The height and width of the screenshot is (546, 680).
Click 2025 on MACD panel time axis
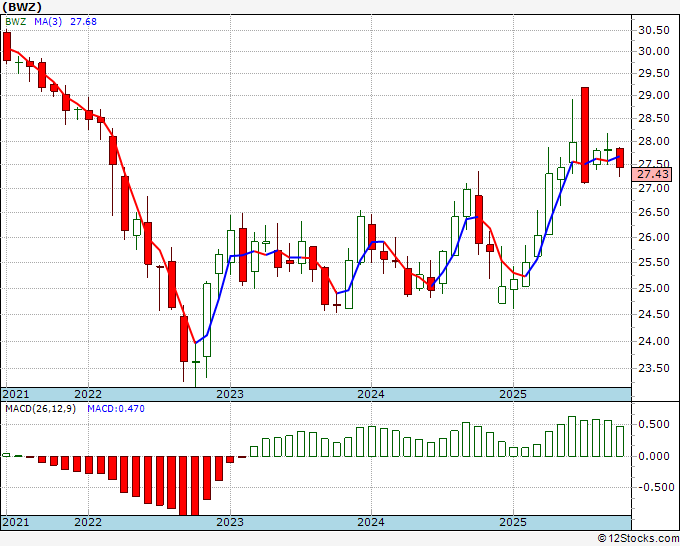[513, 522]
